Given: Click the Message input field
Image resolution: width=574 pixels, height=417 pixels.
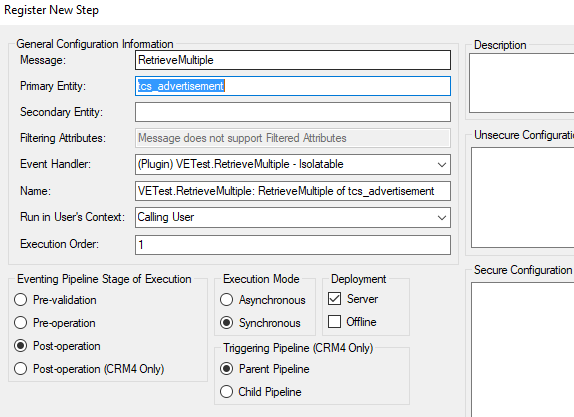Looking at the screenshot, I should (x=292, y=60).
